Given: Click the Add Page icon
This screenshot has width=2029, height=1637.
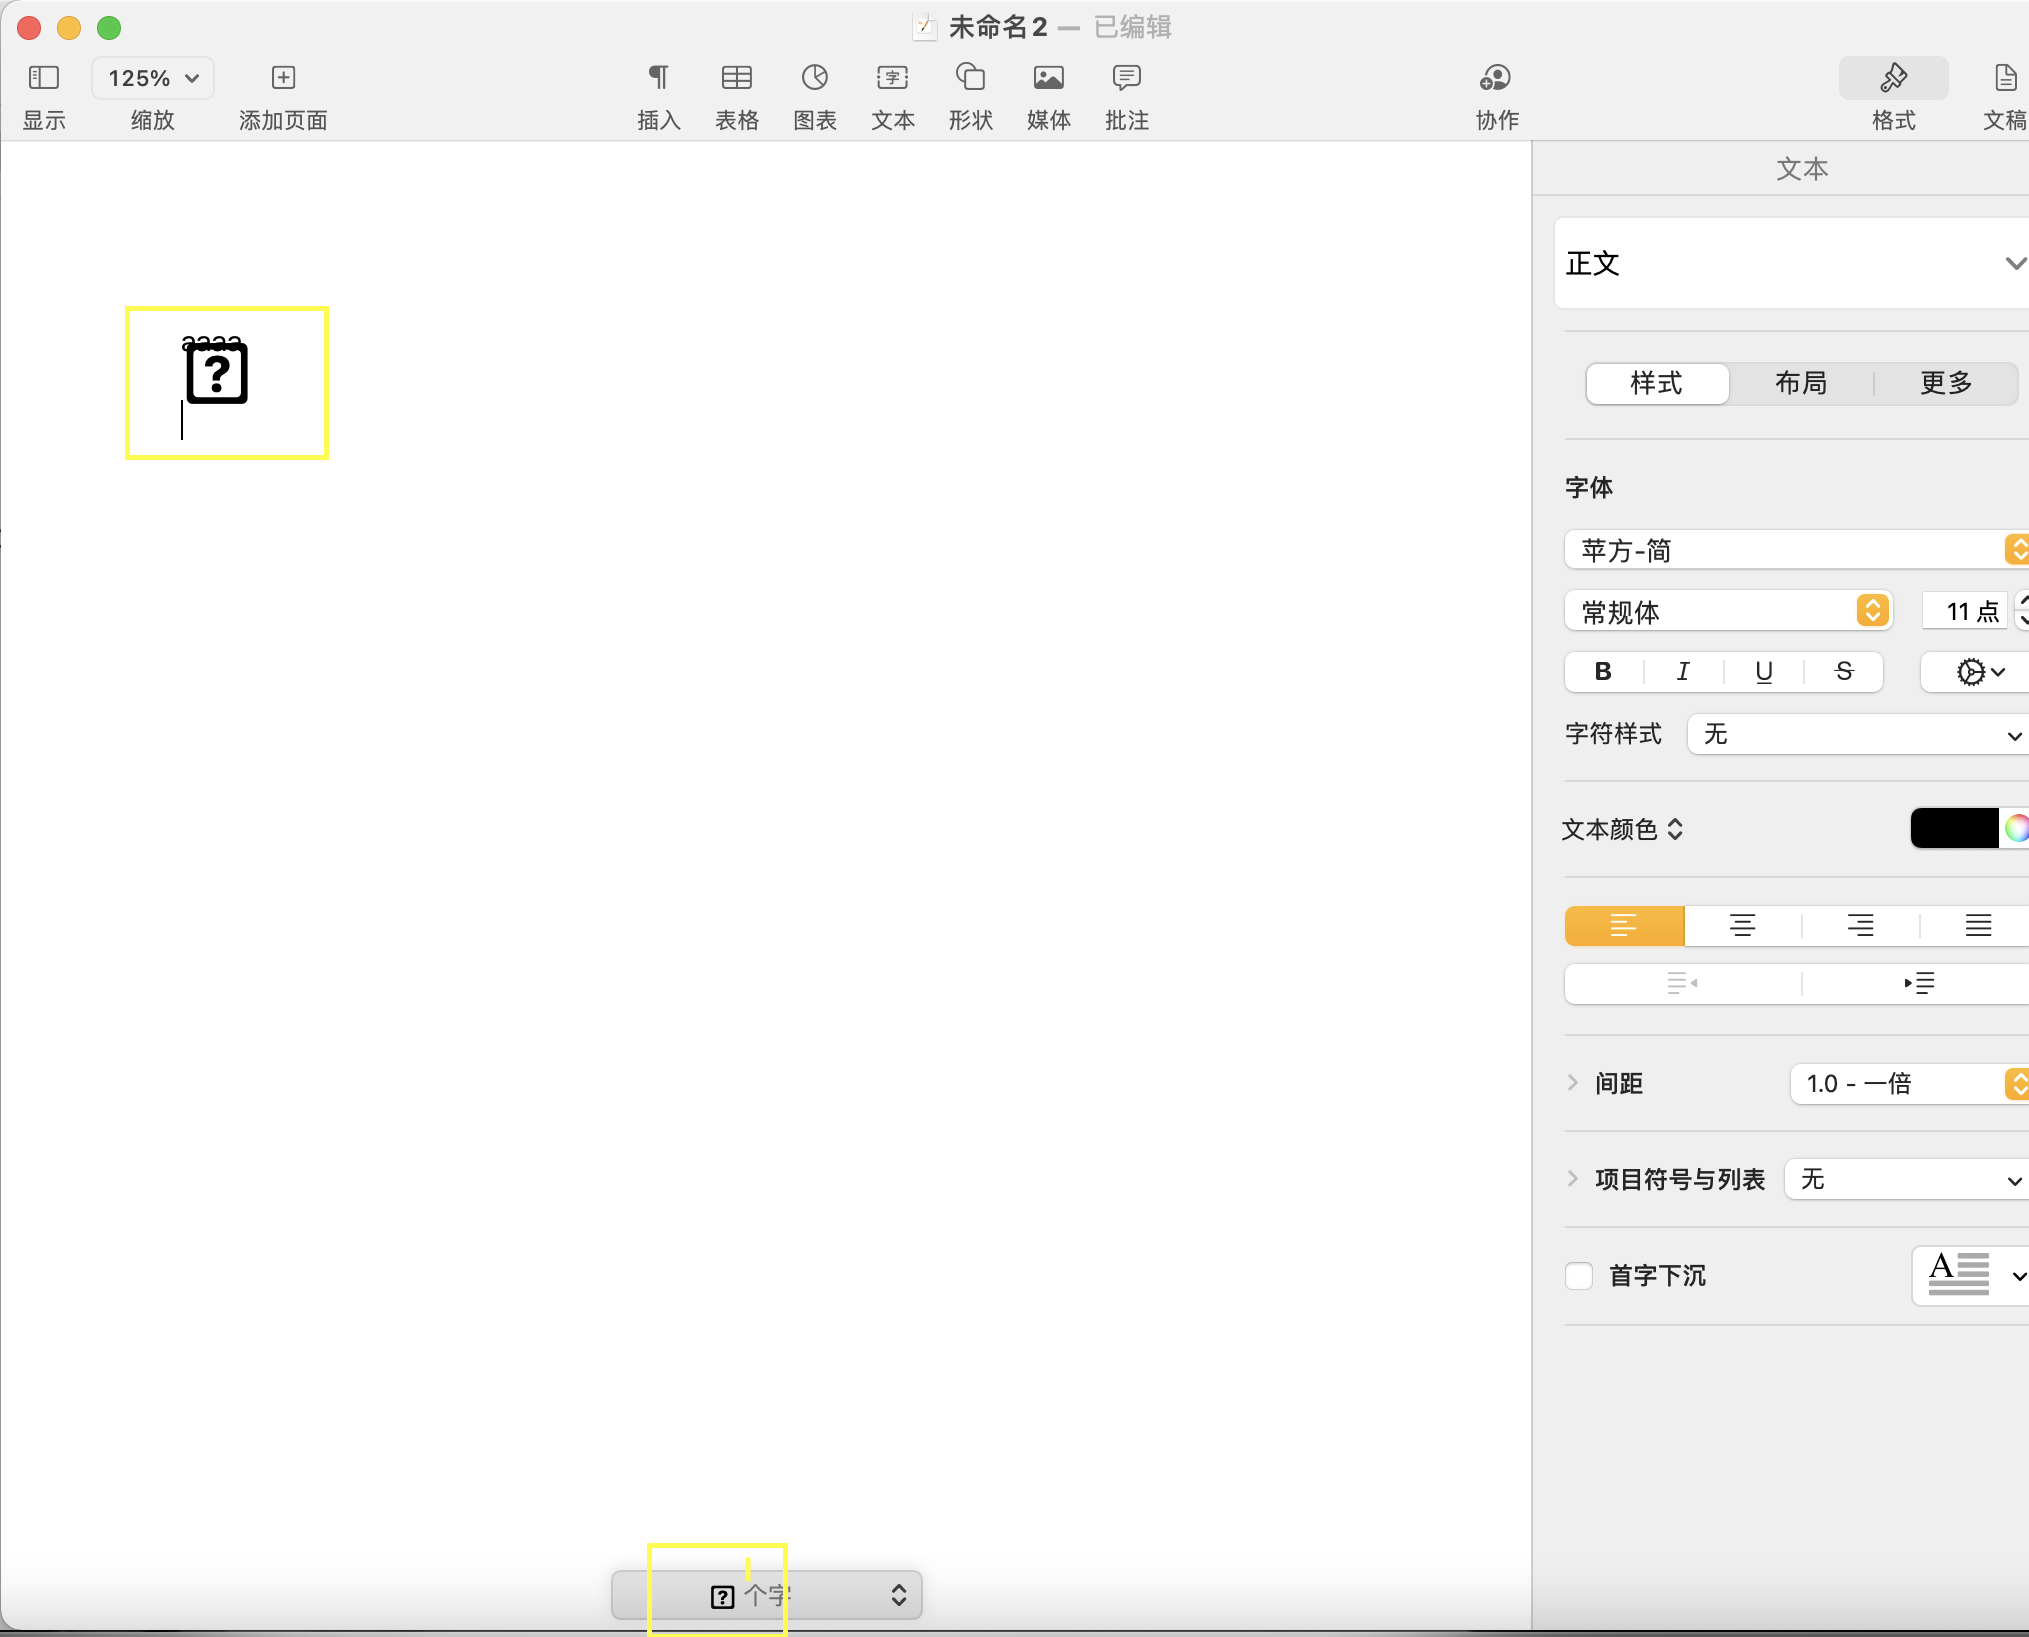Looking at the screenshot, I should tap(283, 78).
